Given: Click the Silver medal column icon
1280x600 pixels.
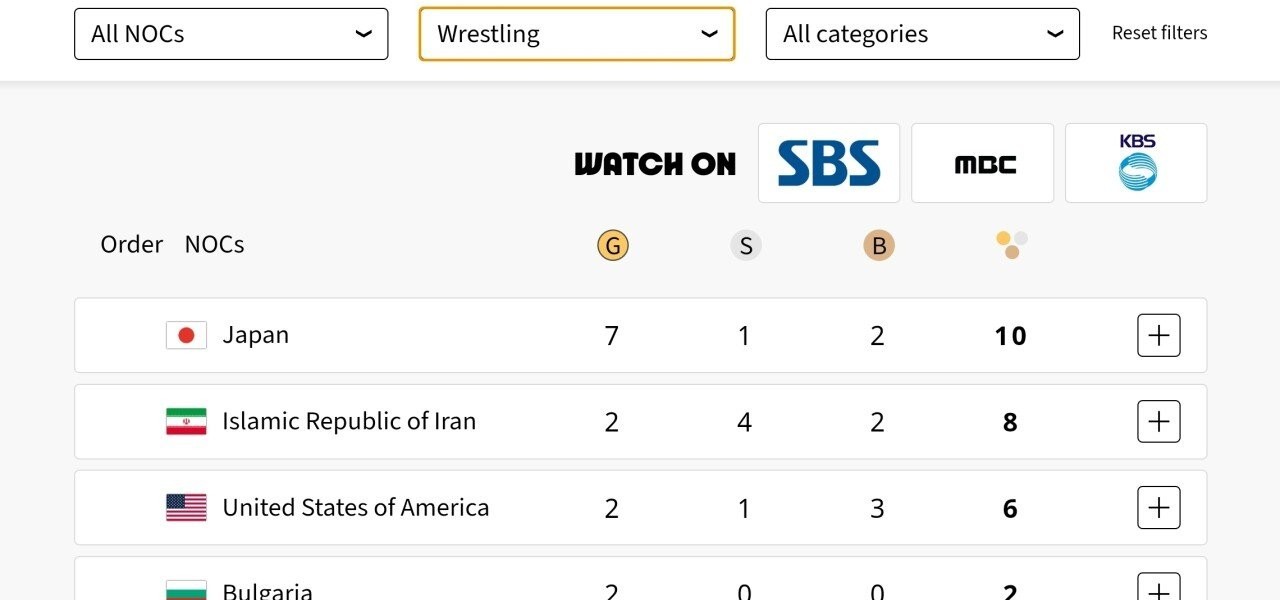Looking at the screenshot, I should pos(745,245).
